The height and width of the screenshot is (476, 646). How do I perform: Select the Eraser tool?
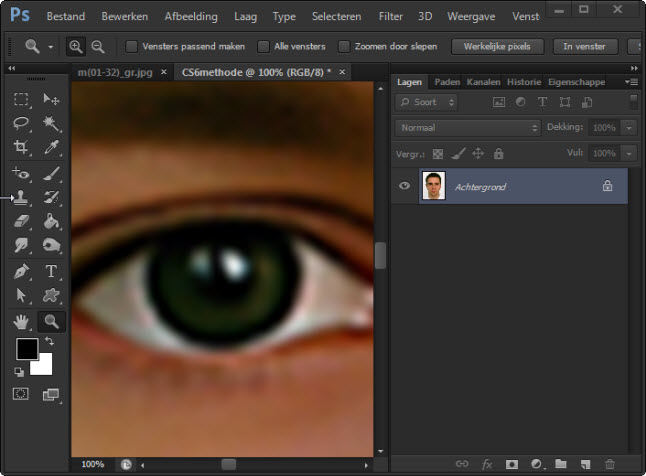click(21, 221)
